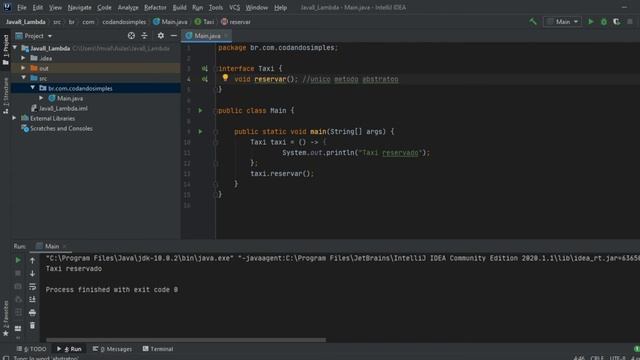640x360 pixels.
Task: Click the implemented gutter icon on reservar line
Action: 204,79
